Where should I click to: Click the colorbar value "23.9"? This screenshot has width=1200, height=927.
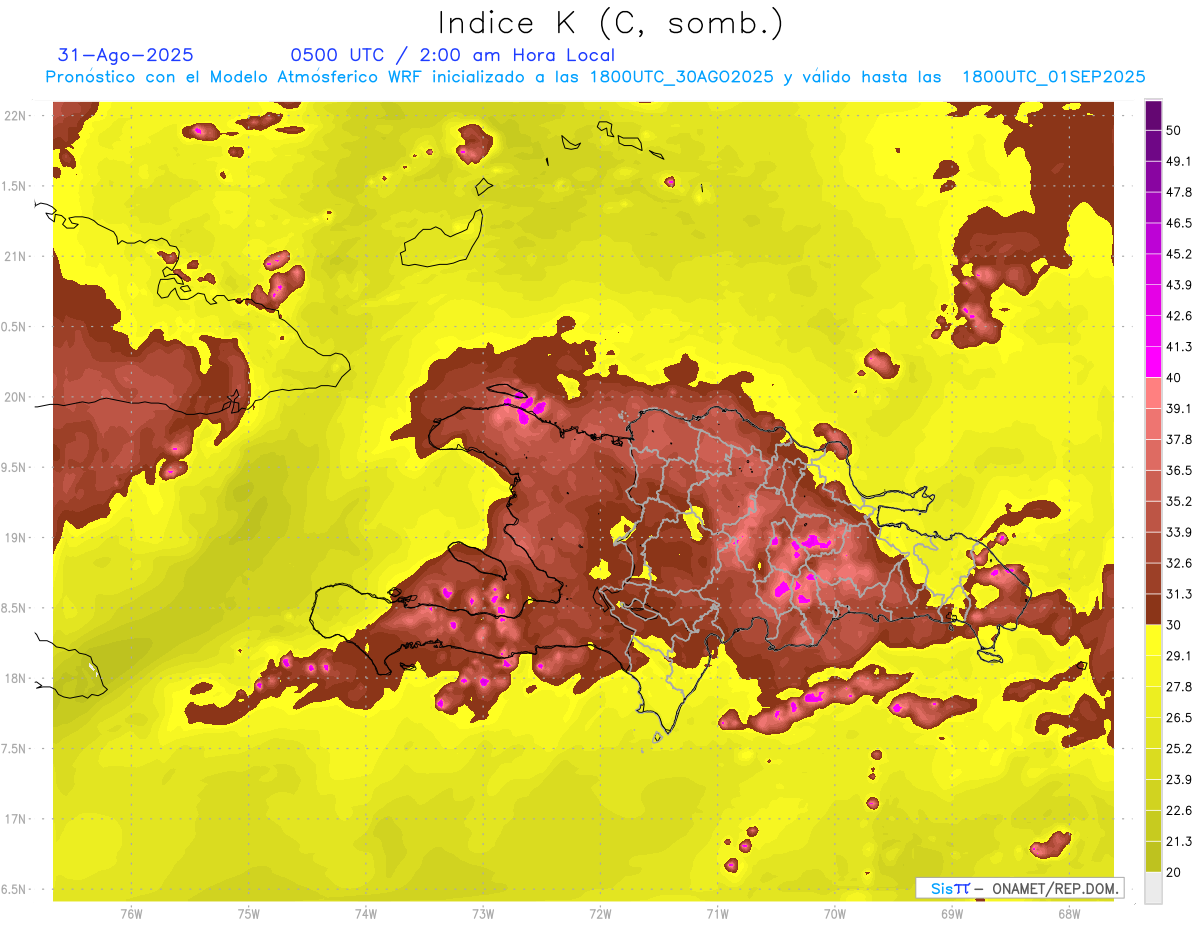pyautogui.click(x=1178, y=779)
